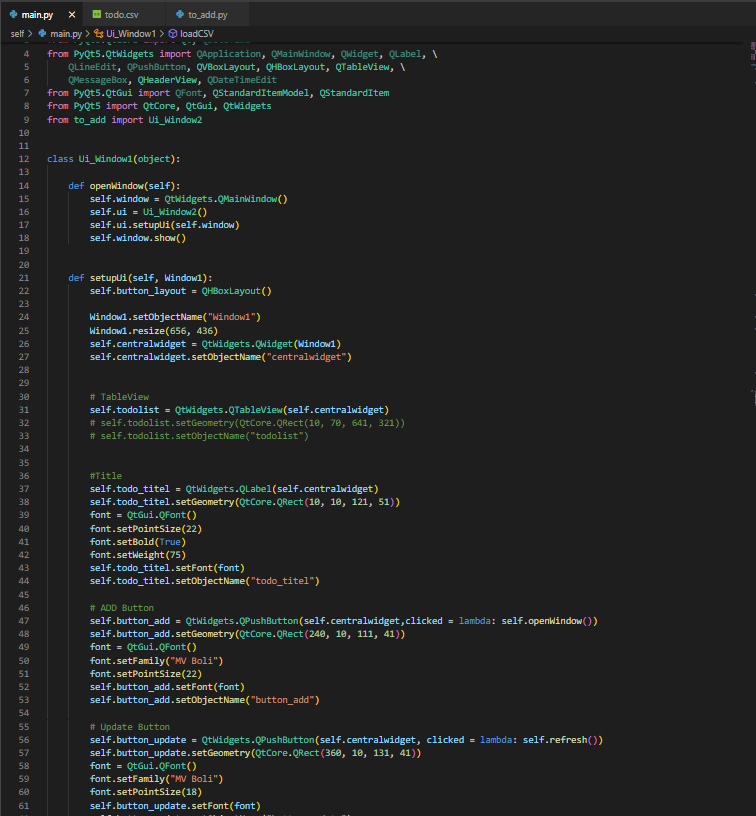
Task: Click the method symbol icon beside loadCSV breadcrumb
Action: click(174, 33)
